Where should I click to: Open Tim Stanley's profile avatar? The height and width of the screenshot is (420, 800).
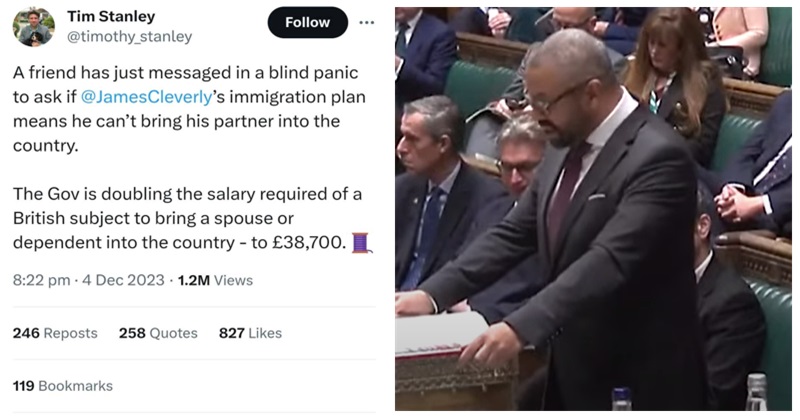[34, 27]
